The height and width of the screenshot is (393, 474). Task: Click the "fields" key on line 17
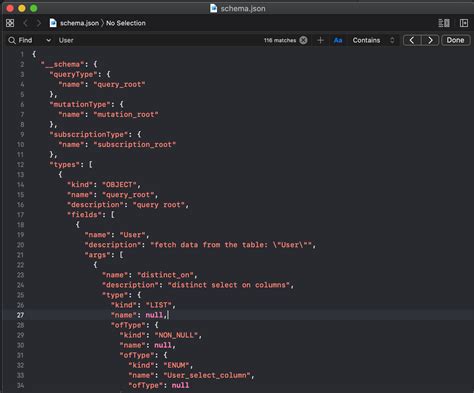click(x=84, y=215)
